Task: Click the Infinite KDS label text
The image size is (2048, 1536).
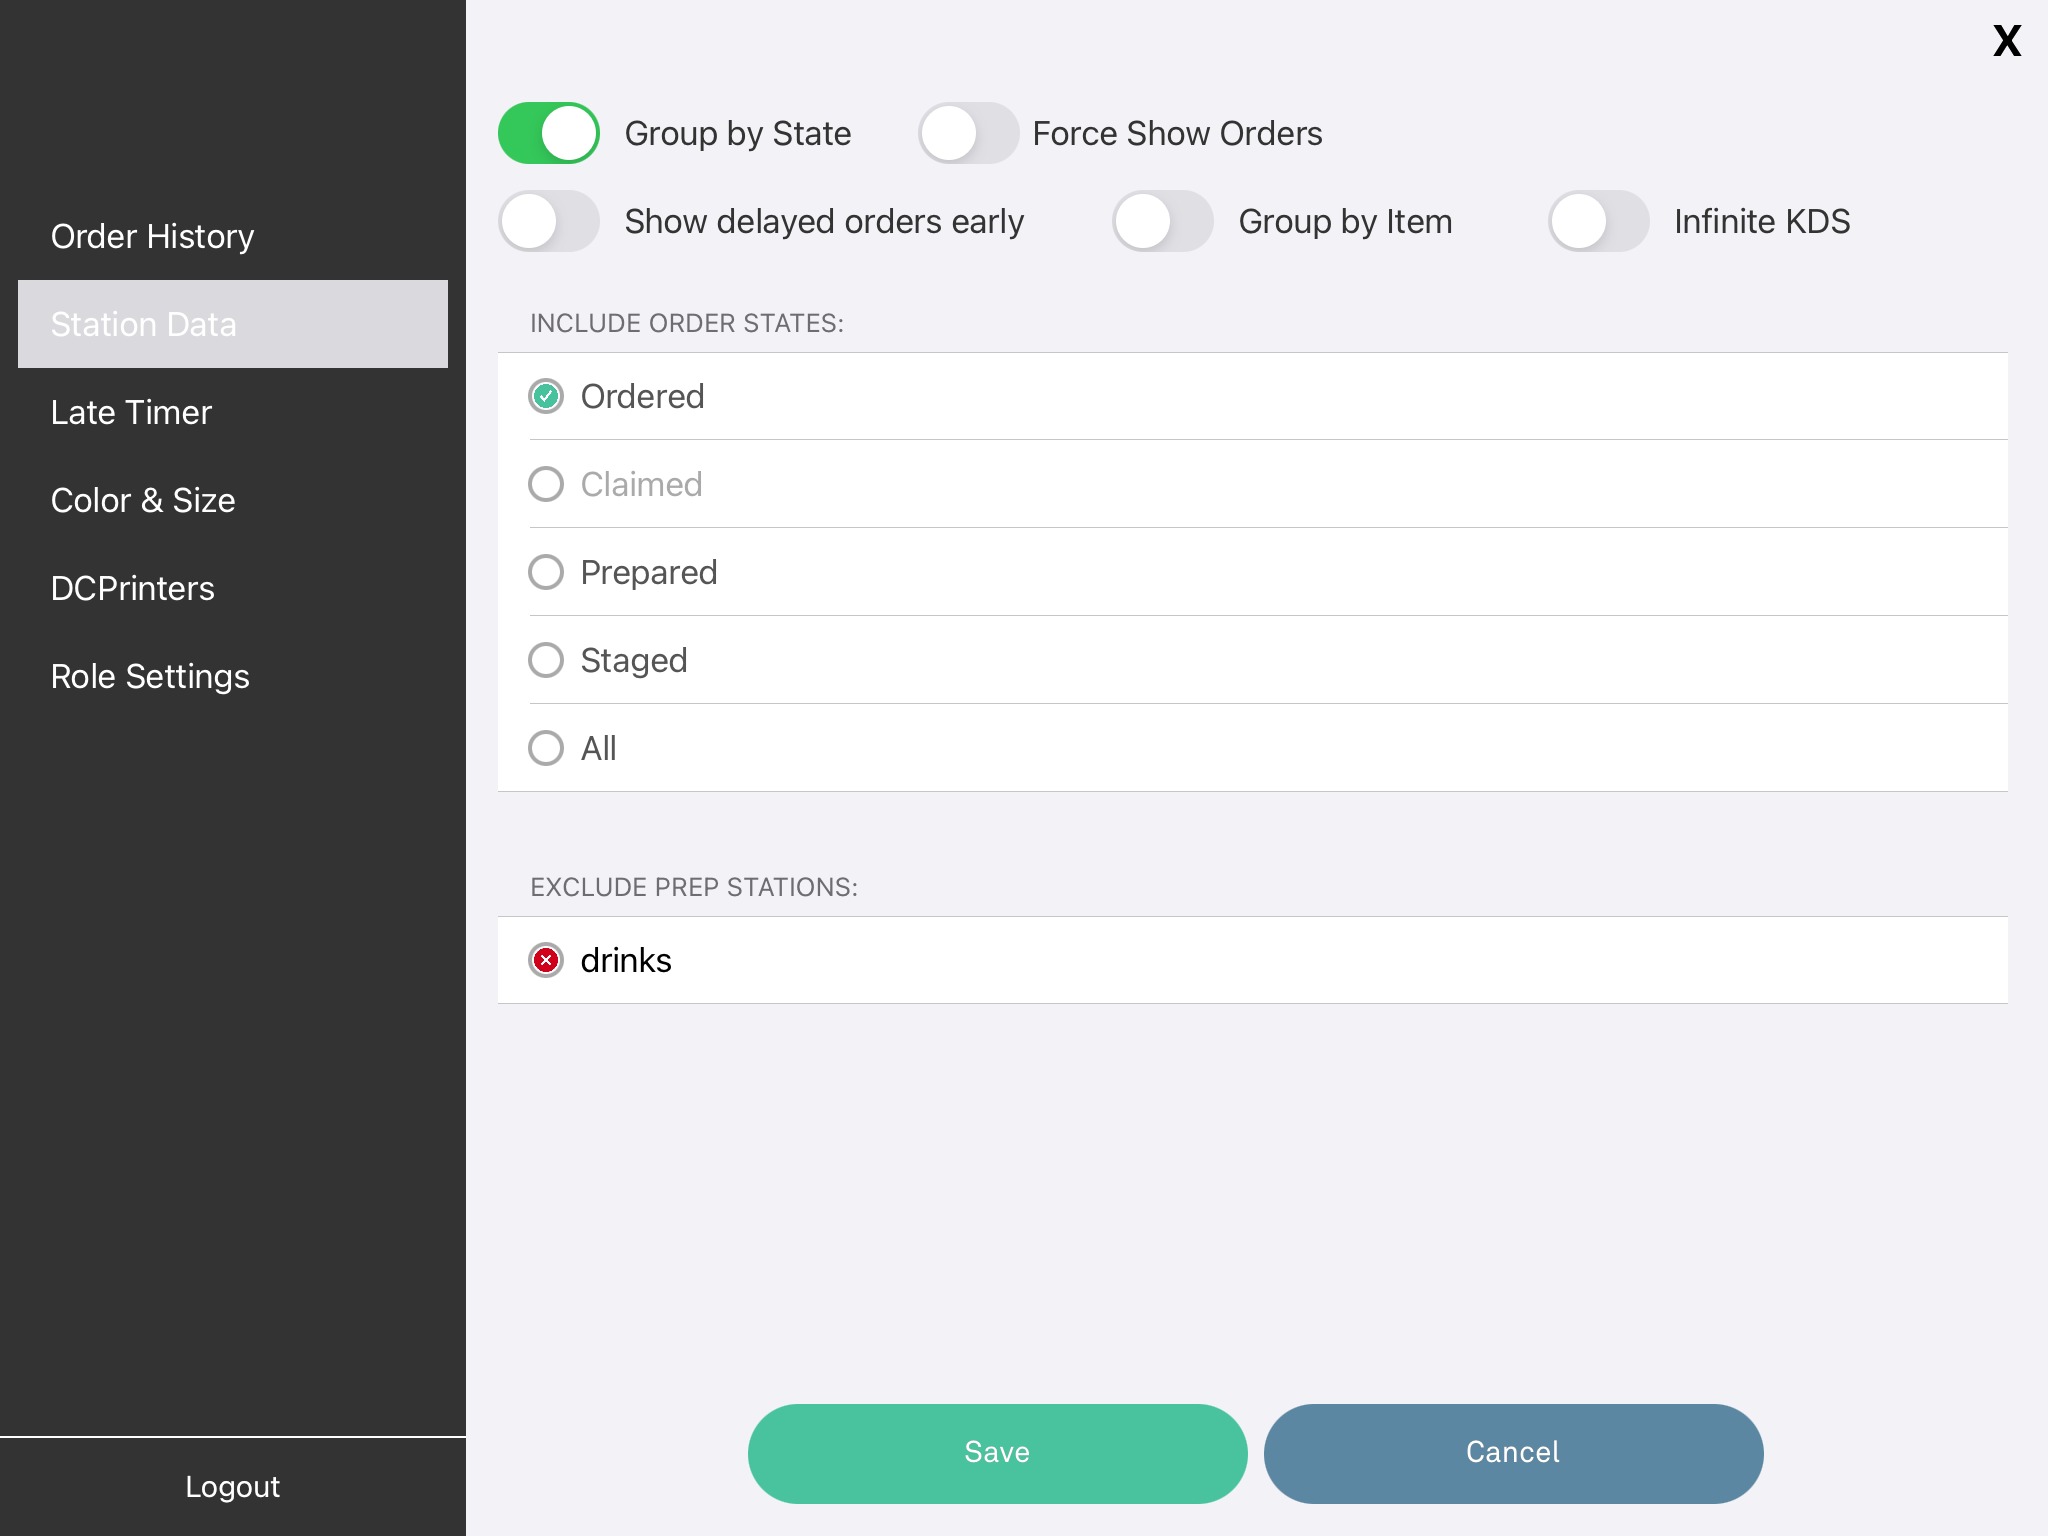Action: pos(1762,221)
